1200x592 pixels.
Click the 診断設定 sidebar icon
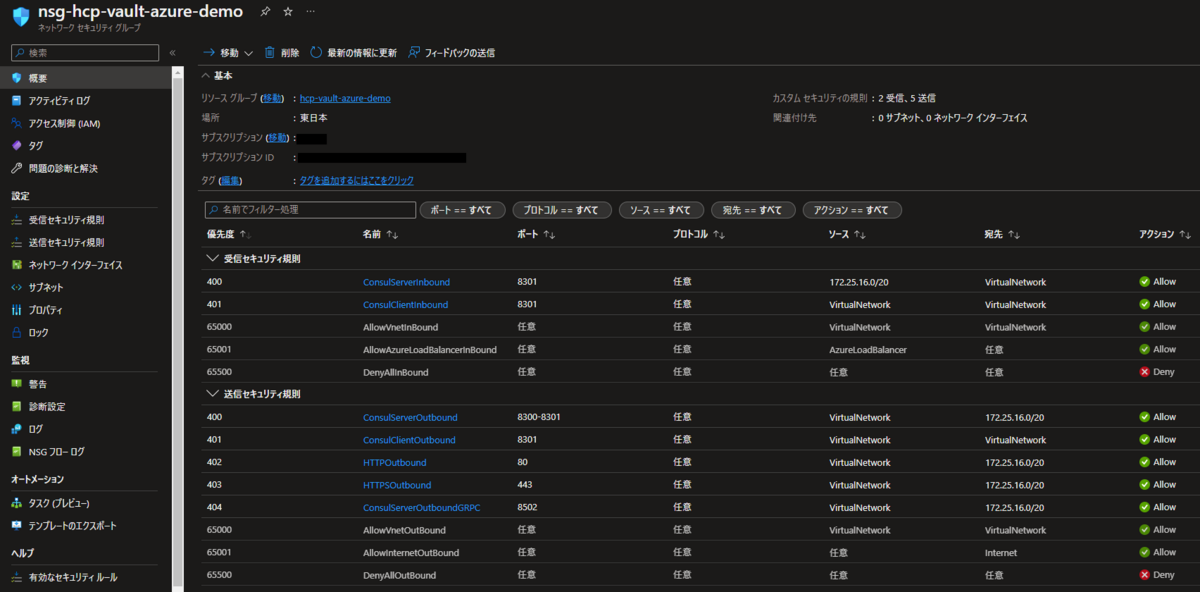(17, 406)
